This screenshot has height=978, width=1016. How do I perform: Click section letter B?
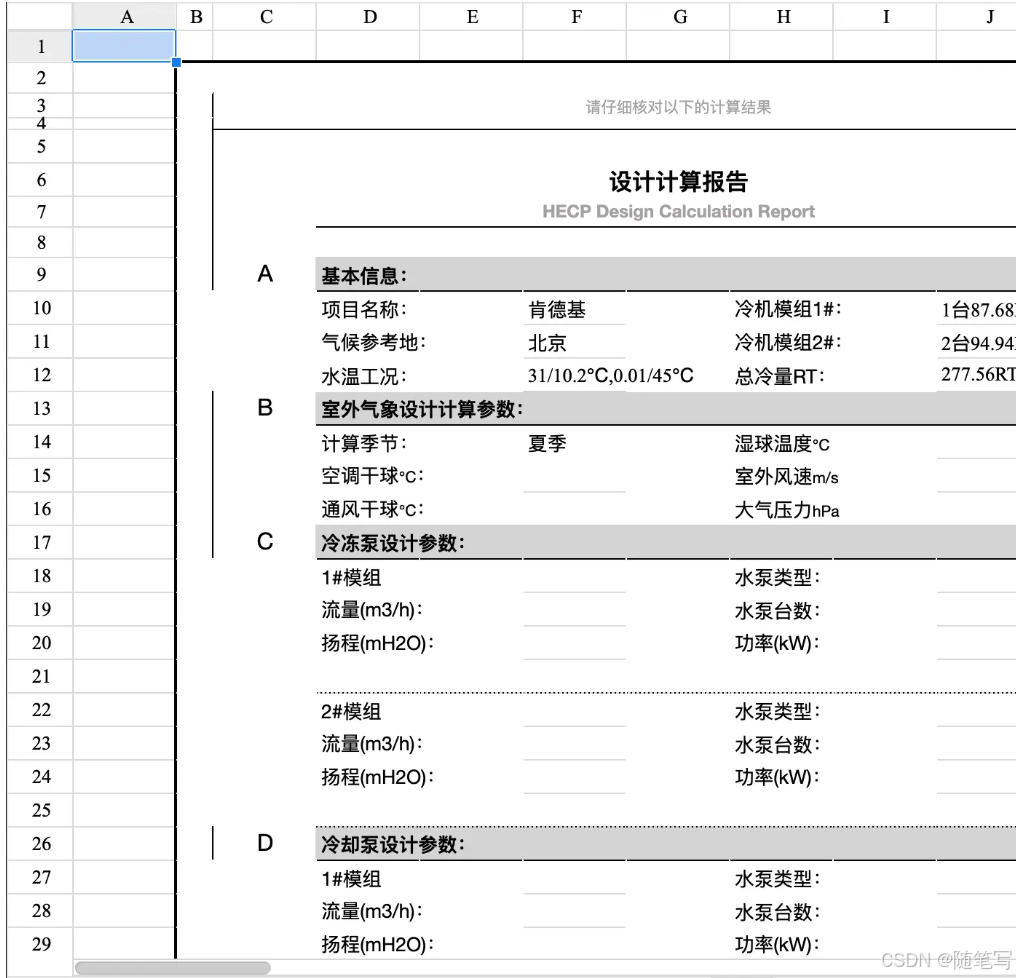tap(265, 408)
